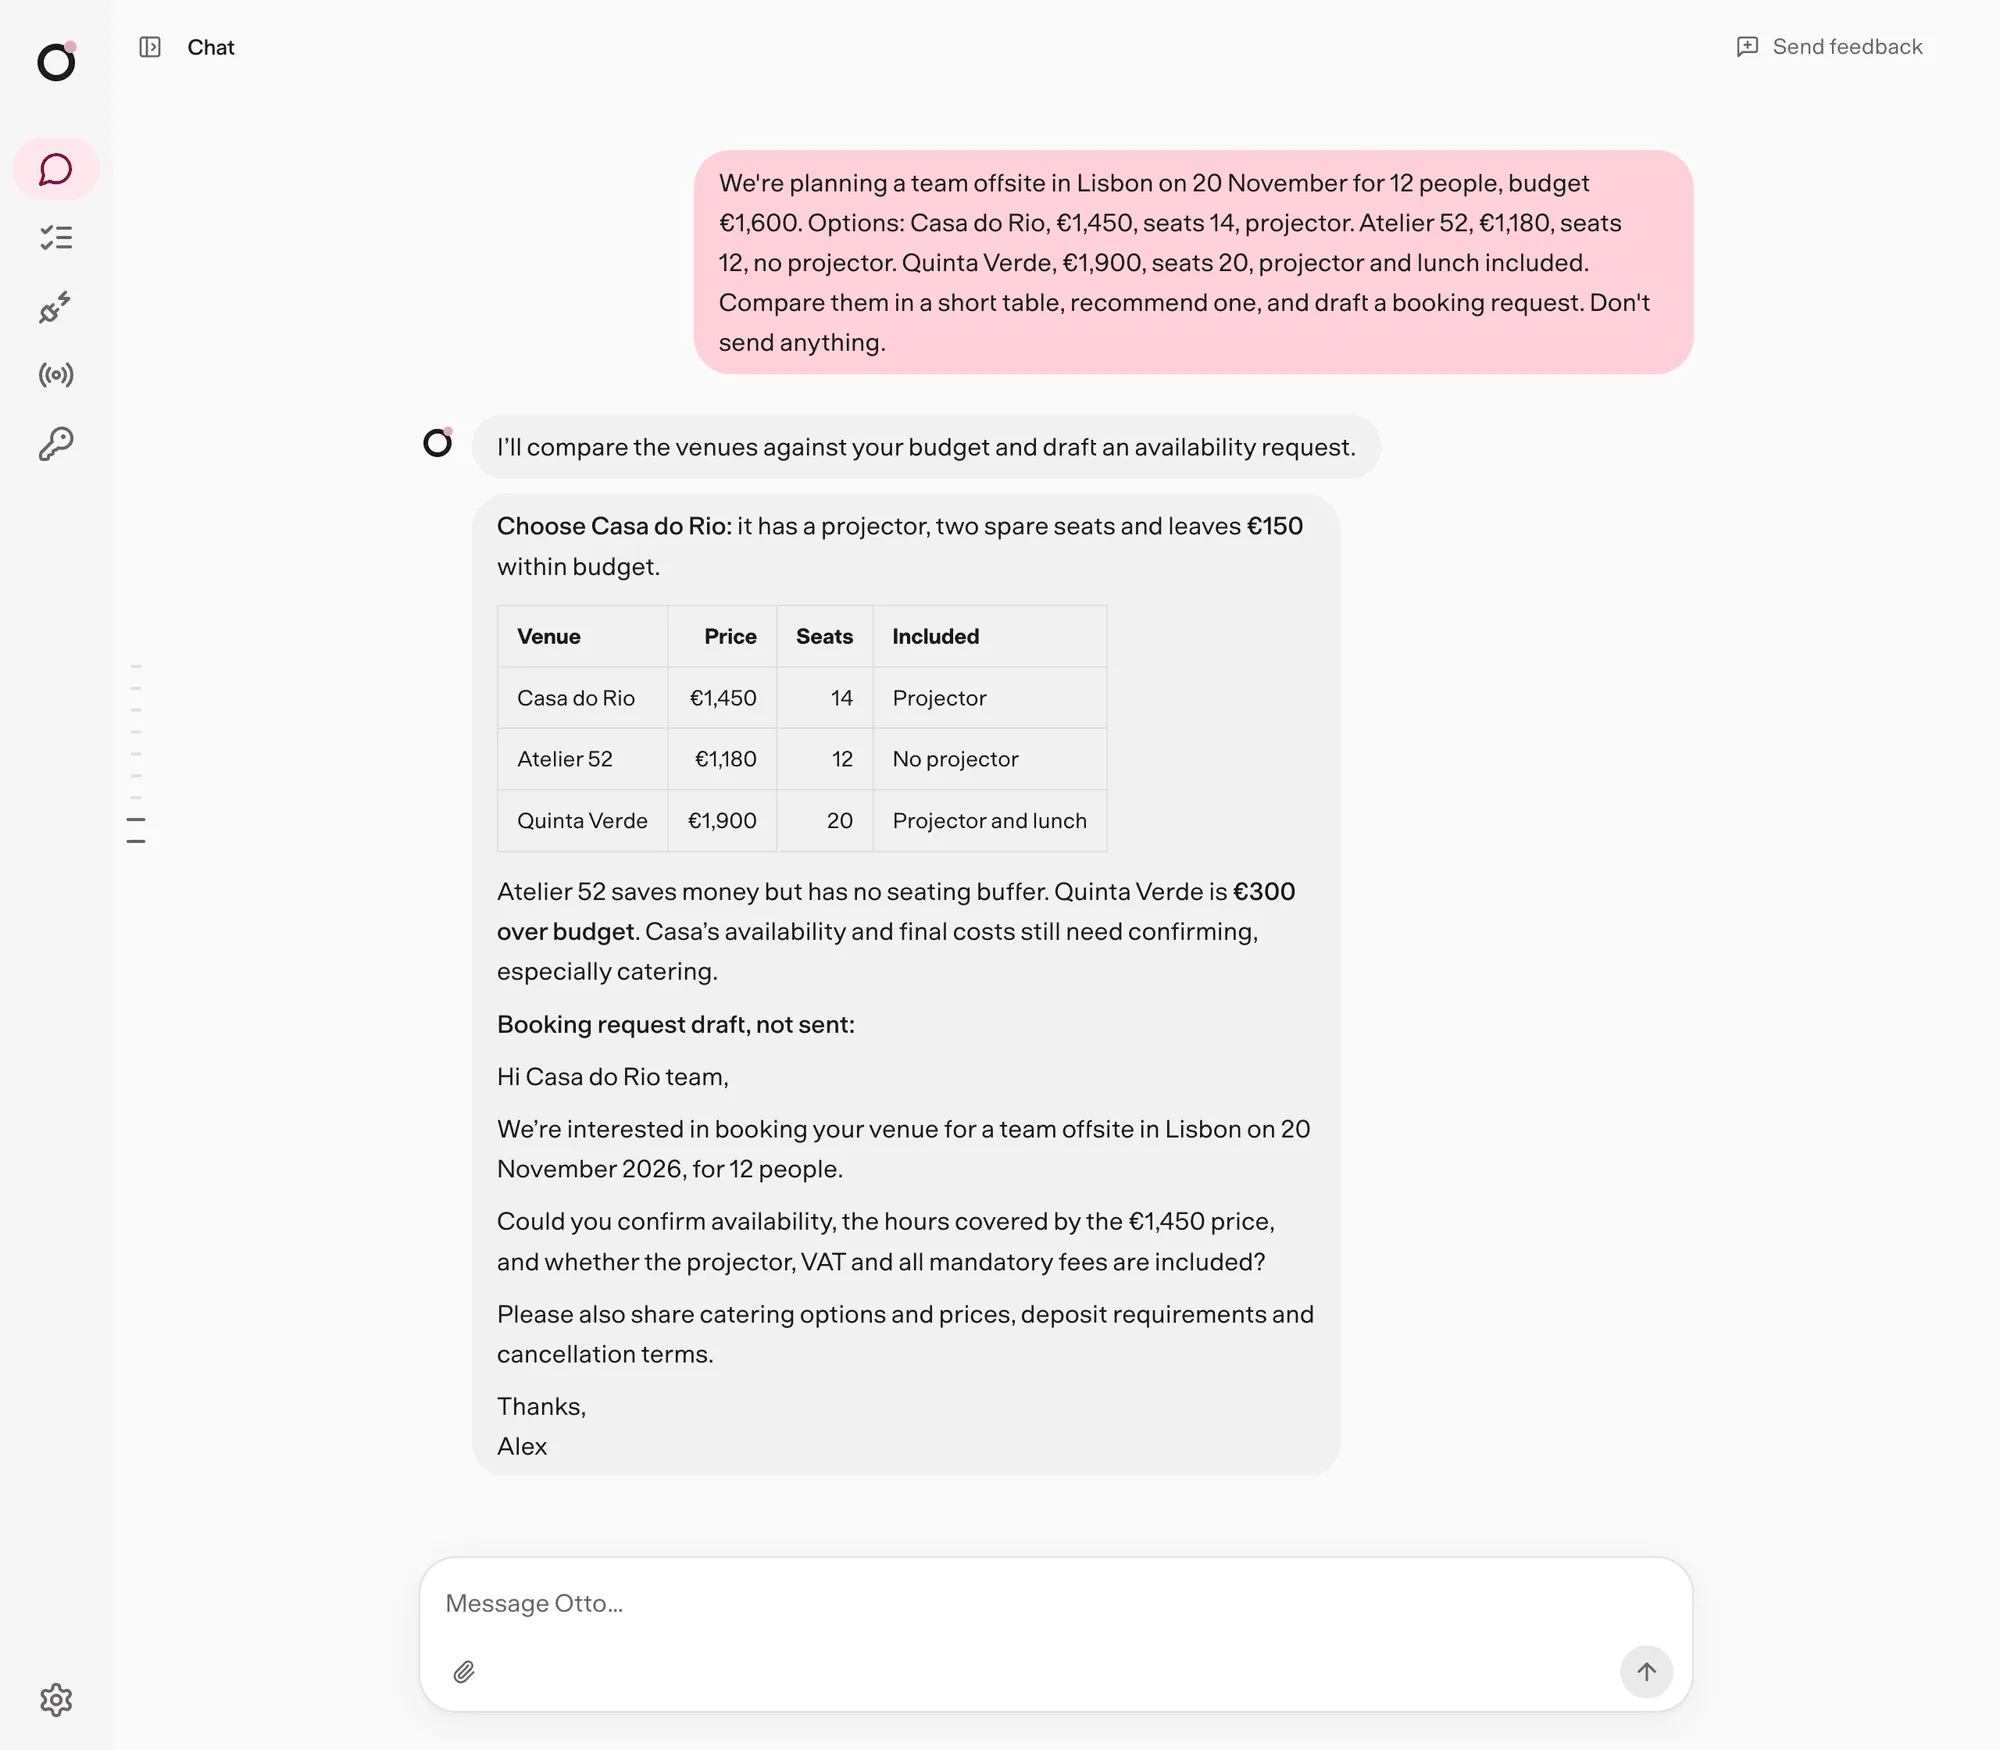Click the 'Alex' signature line
Image resolution: width=2000 pixels, height=1750 pixels.
point(522,1446)
